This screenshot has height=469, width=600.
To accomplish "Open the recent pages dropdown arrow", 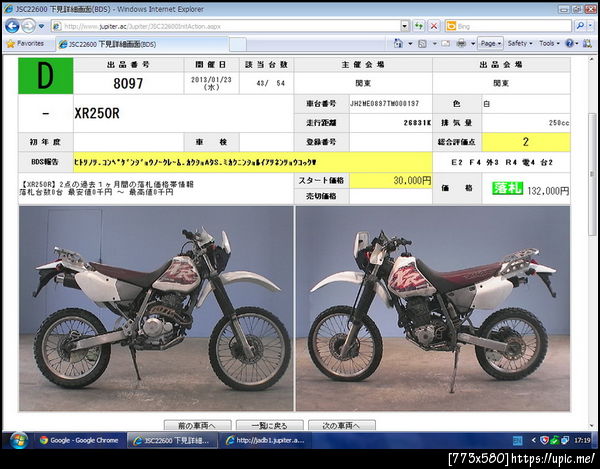I will pos(41,26).
